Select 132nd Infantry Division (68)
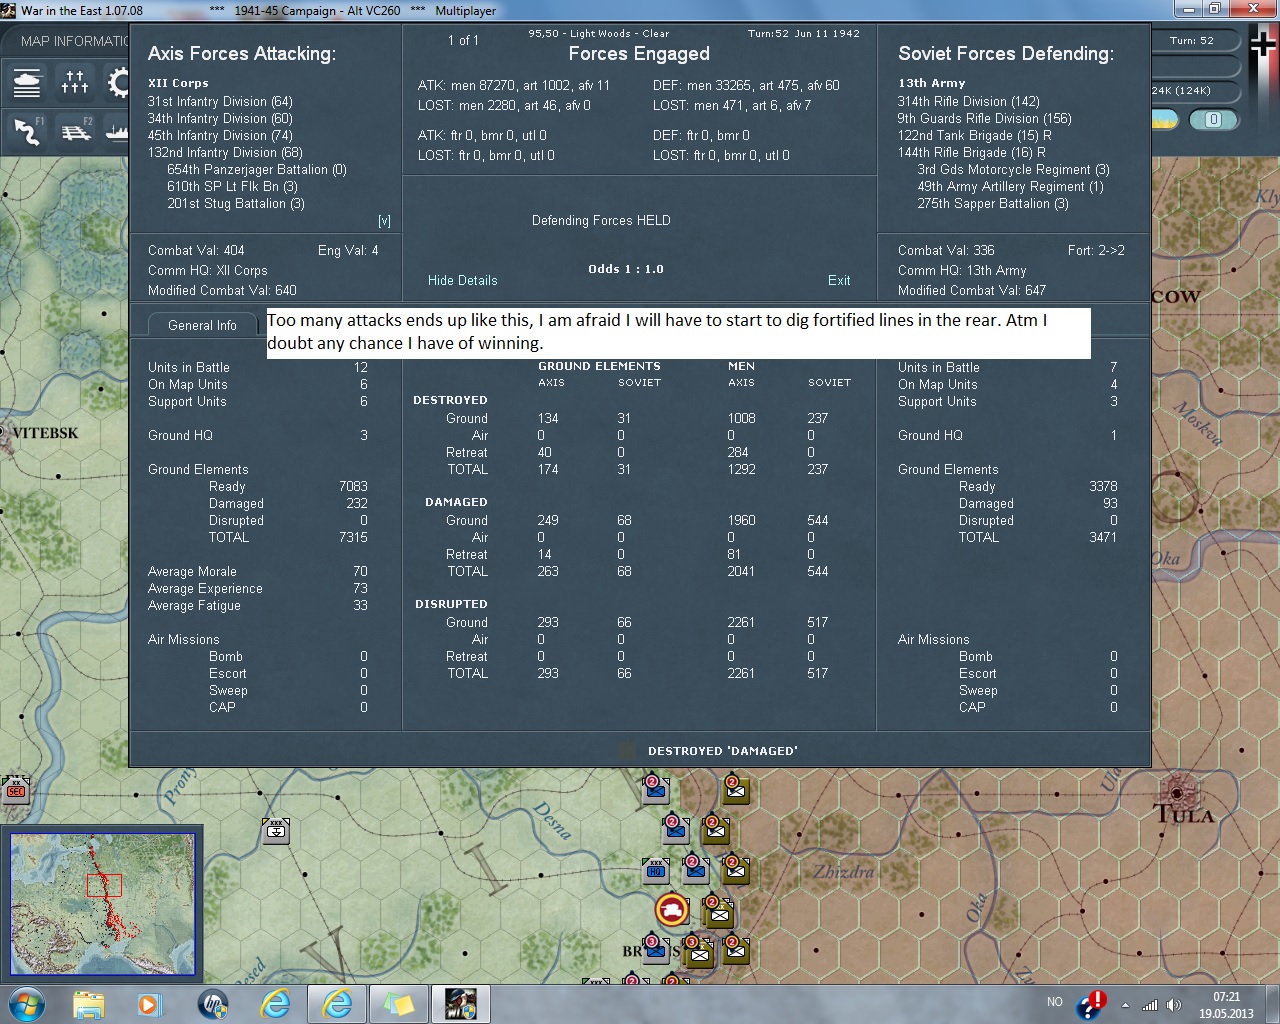Screen dimensions: 1280x1024 click(x=225, y=153)
